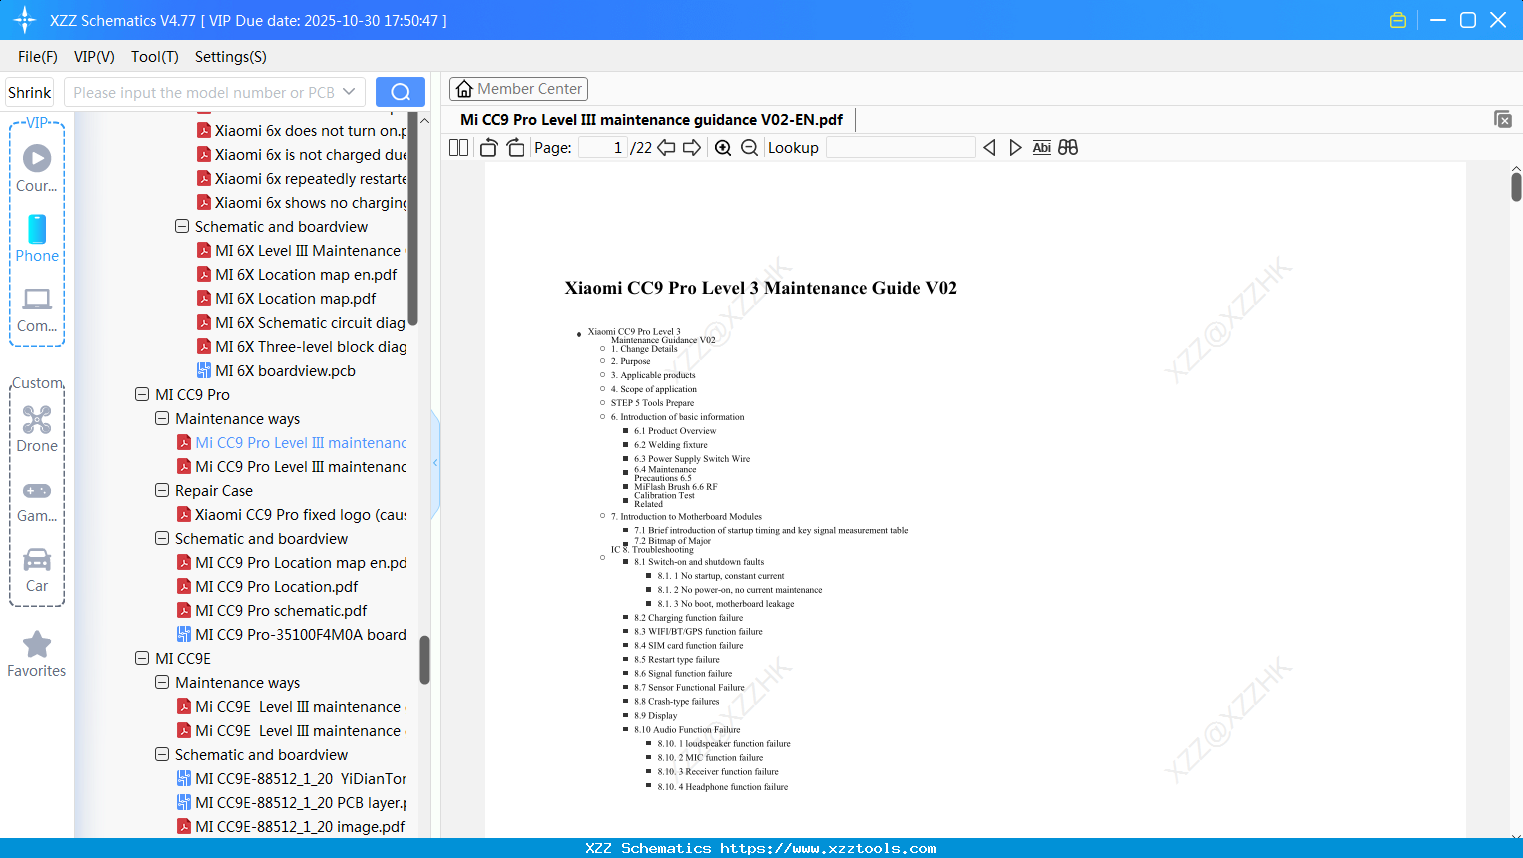The height and width of the screenshot is (858, 1523).
Task: Collapse the MI CC9 Pro tree node
Action: [x=142, y=394]
